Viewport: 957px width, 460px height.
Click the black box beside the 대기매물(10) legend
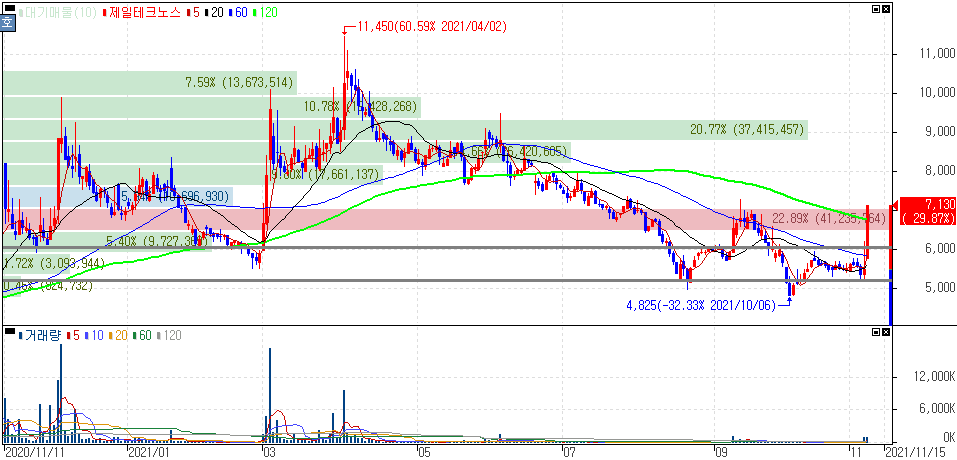pos(9,7)
